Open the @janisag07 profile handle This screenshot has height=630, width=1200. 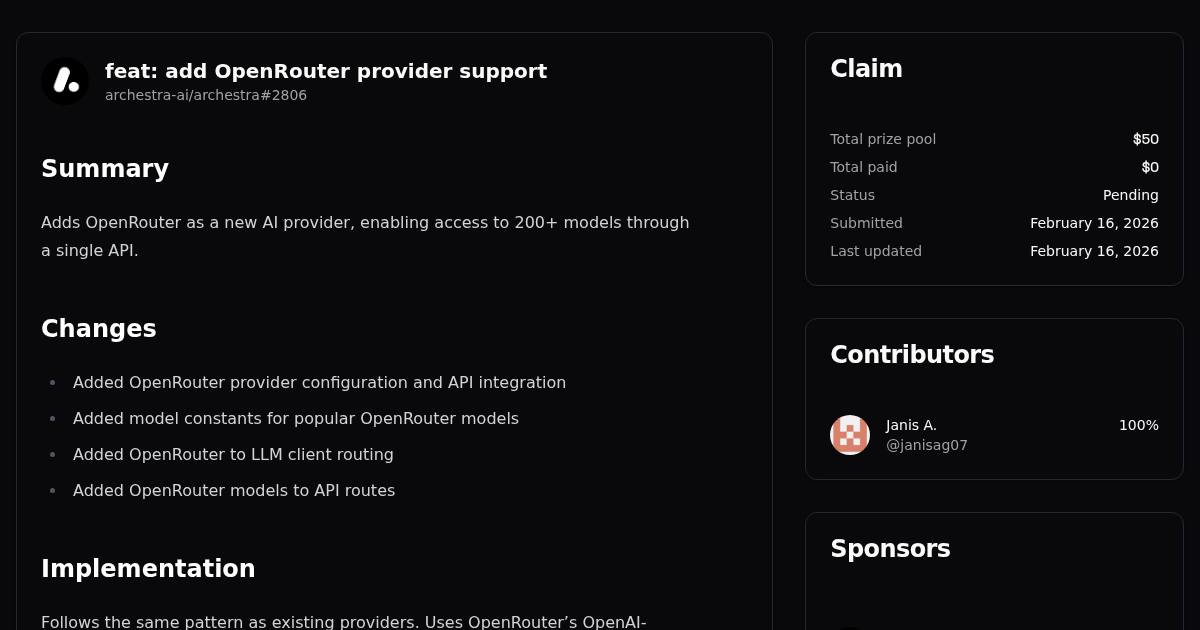tap(927, 445)
